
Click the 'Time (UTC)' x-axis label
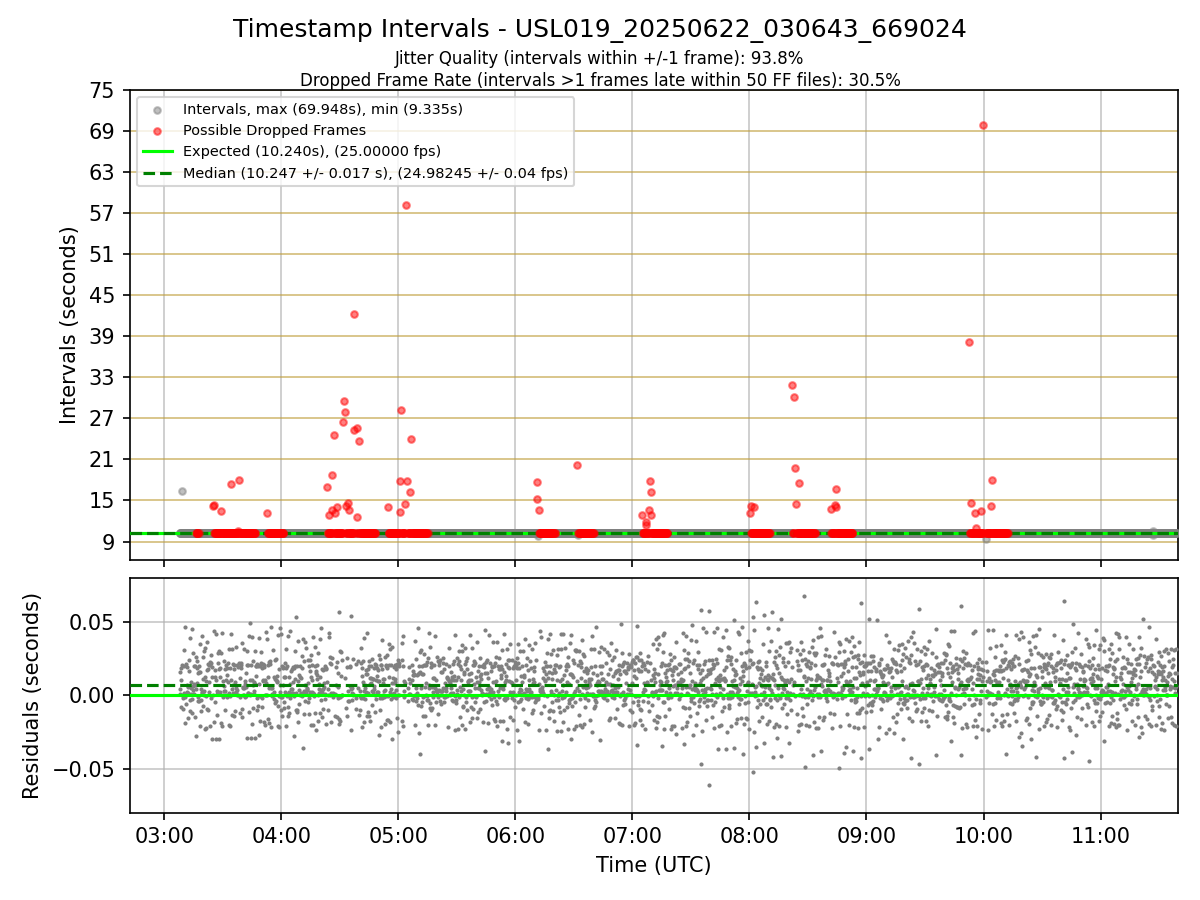654,865
